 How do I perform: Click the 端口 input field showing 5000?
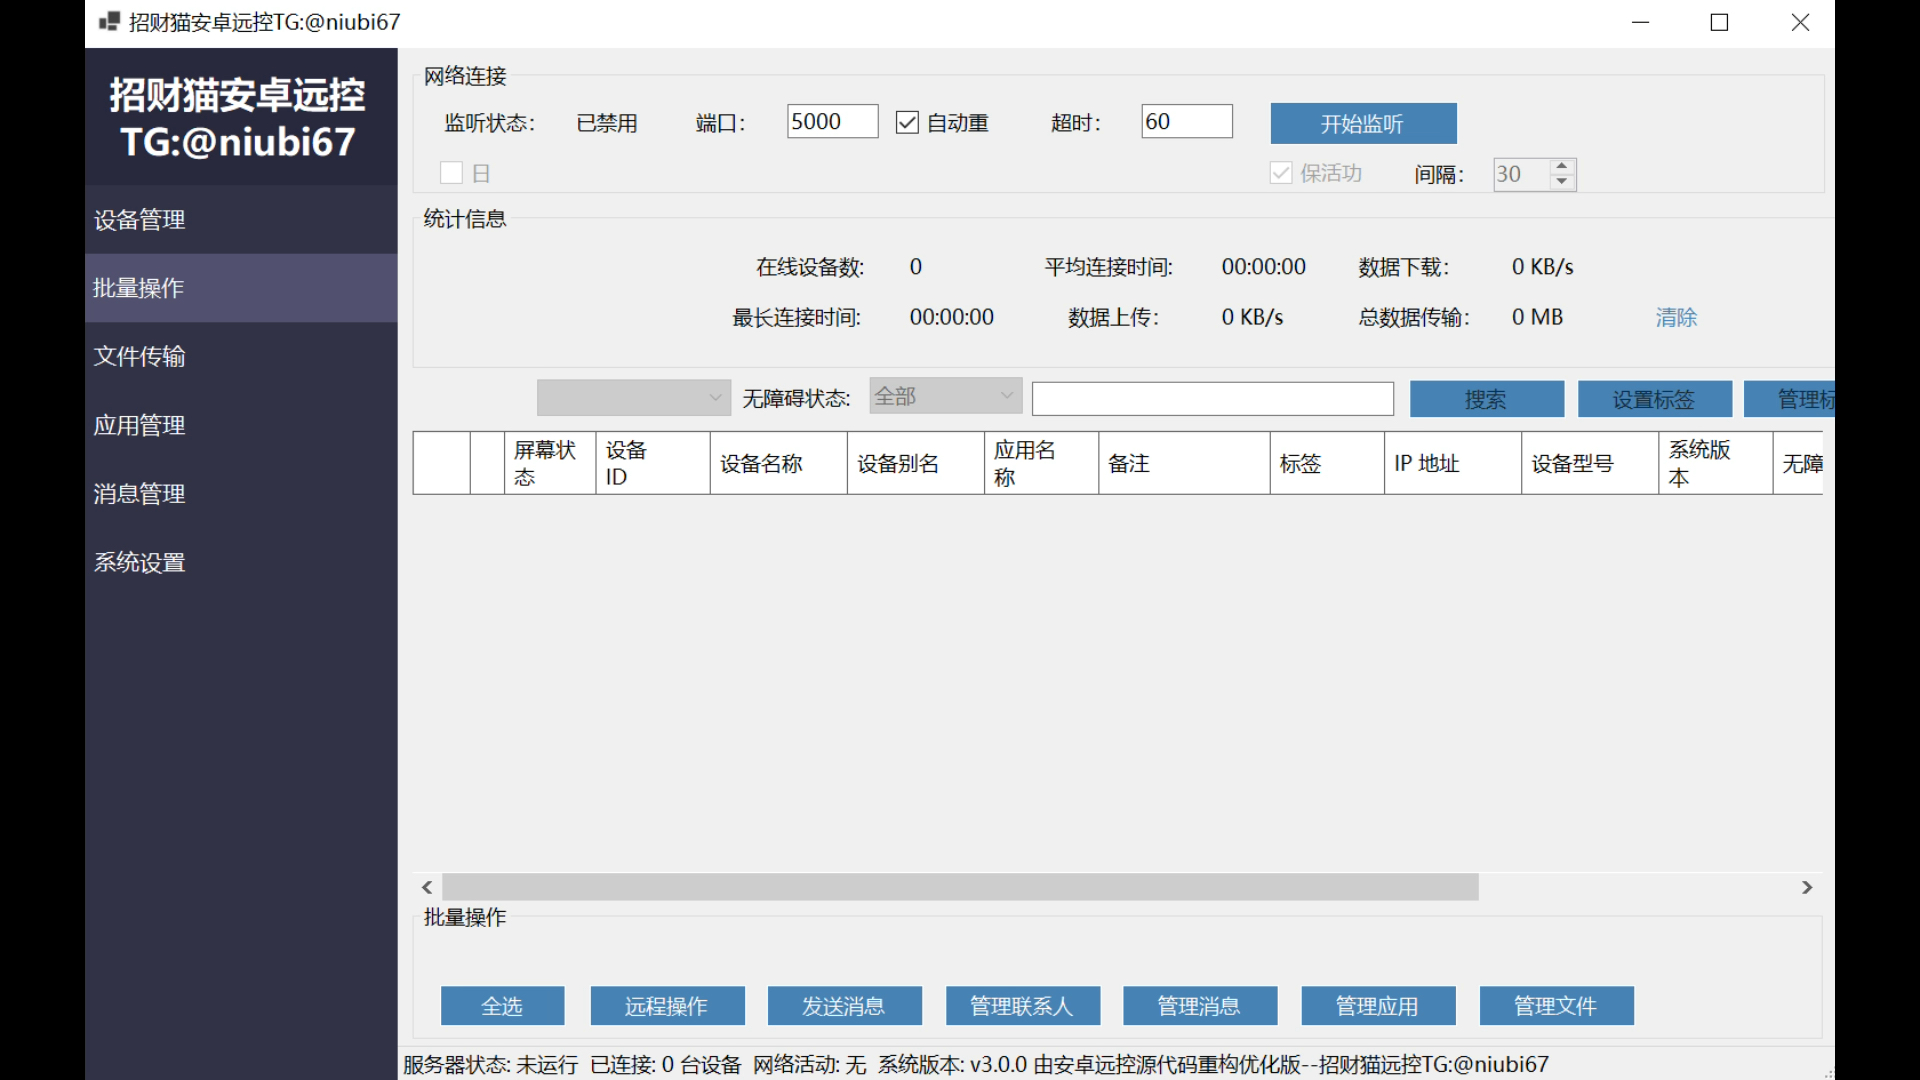click(x=832, y=121)
